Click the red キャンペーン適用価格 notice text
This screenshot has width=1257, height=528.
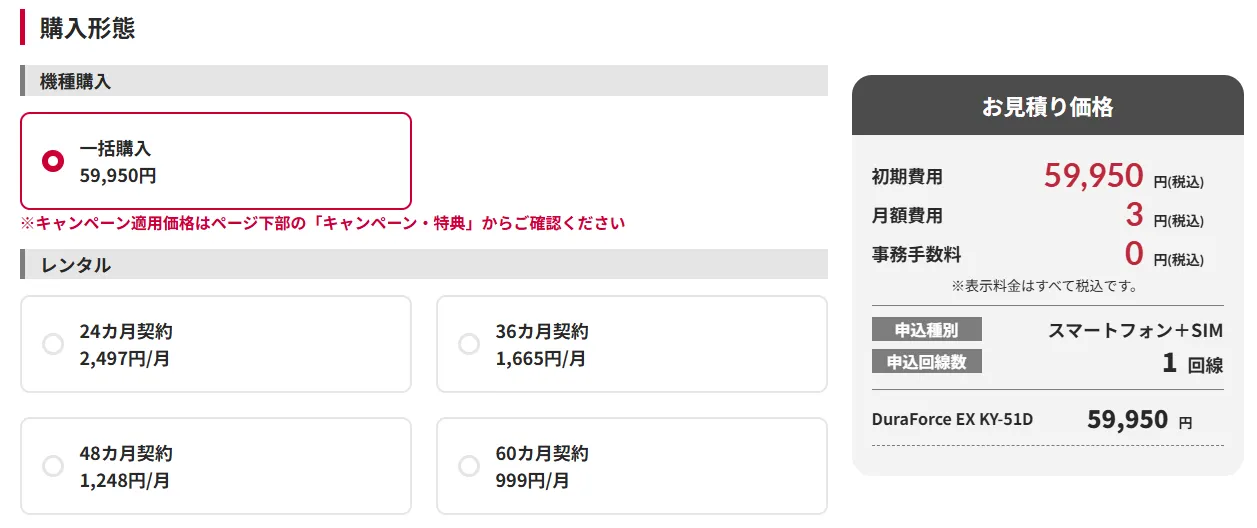point(322,223)
